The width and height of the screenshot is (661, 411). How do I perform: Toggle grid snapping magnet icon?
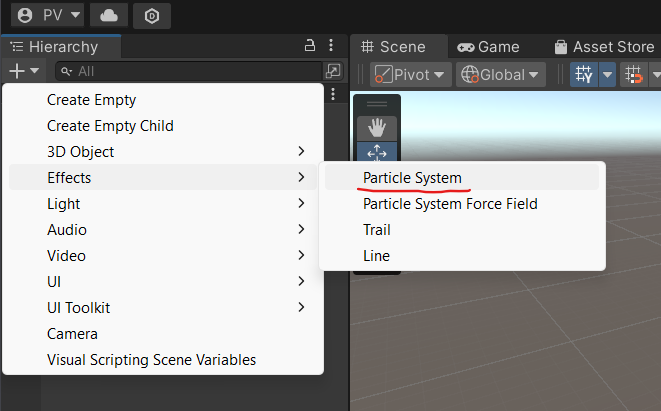click(x=633, y=75)
